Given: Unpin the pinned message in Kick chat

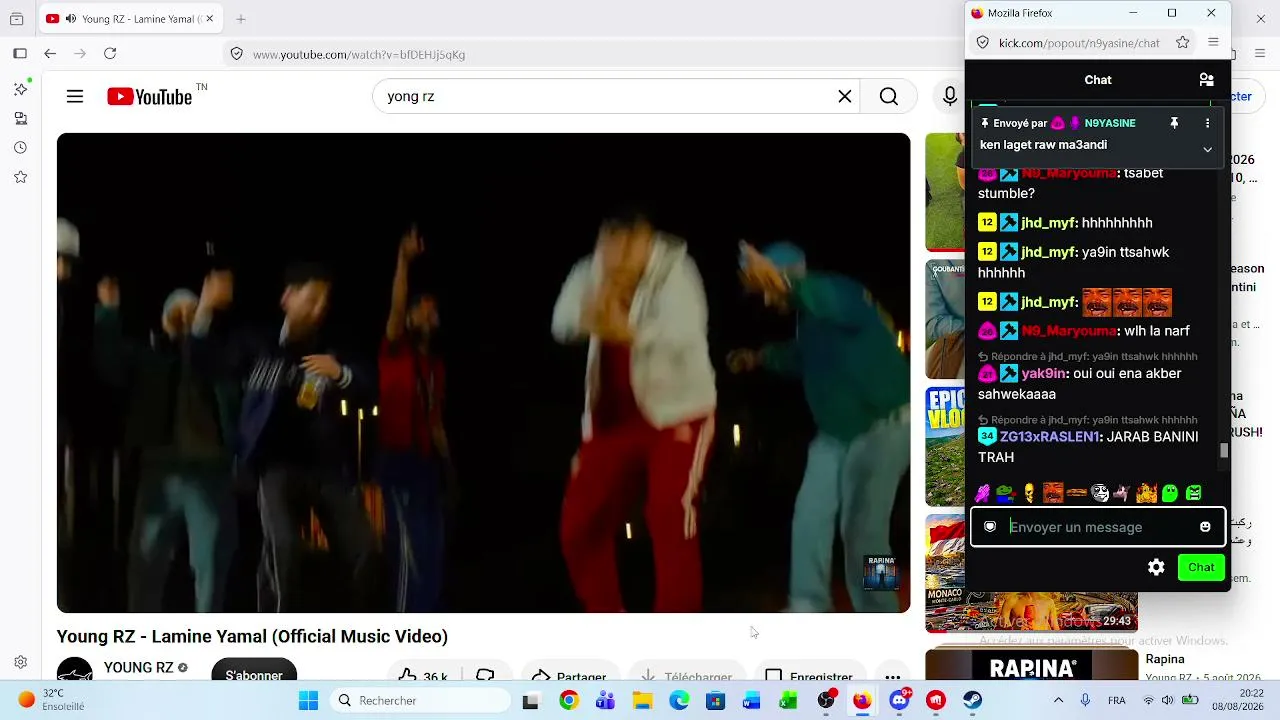Looking at the screenshot, I should coord(1174,123).
